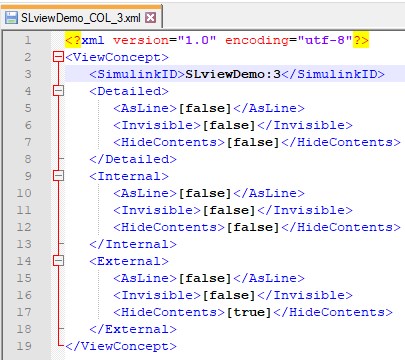Click line number 1 in margin

[x=27, y=40]
